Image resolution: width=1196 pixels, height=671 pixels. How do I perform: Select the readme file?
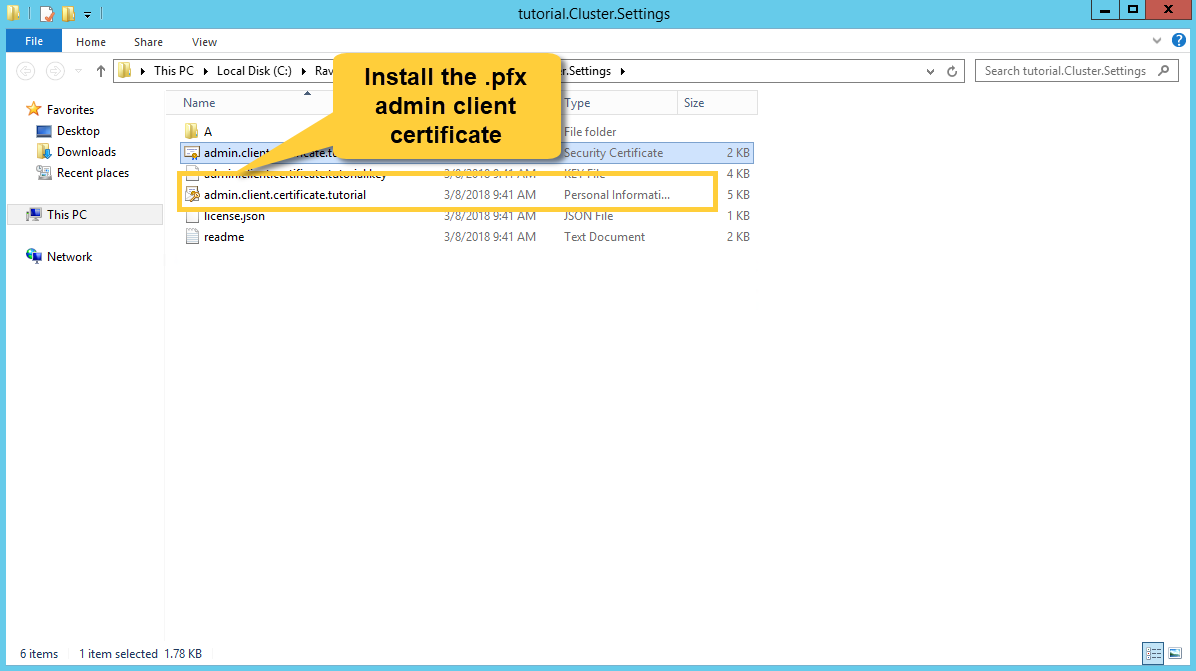223,237
